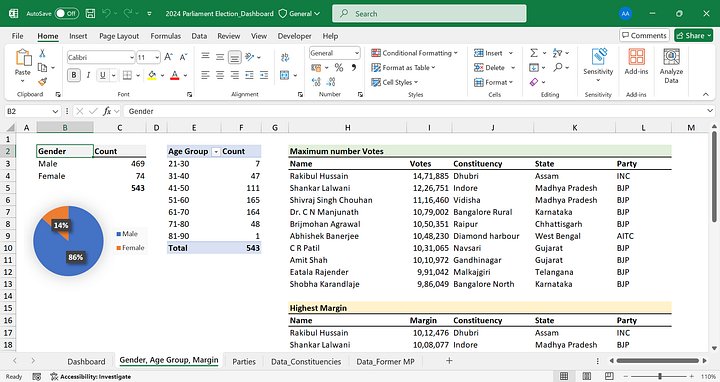Click the Copy icon

click(x=42, y=67)
